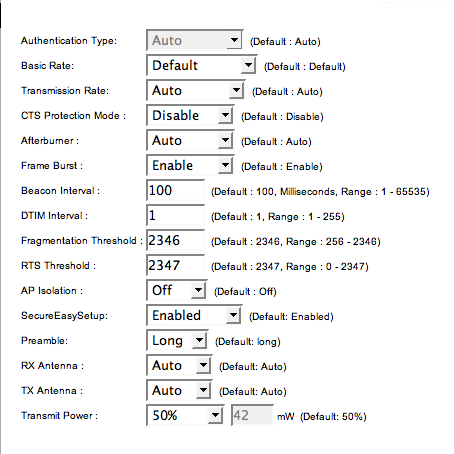Click the 'RTS Threshold :' label

58,266
